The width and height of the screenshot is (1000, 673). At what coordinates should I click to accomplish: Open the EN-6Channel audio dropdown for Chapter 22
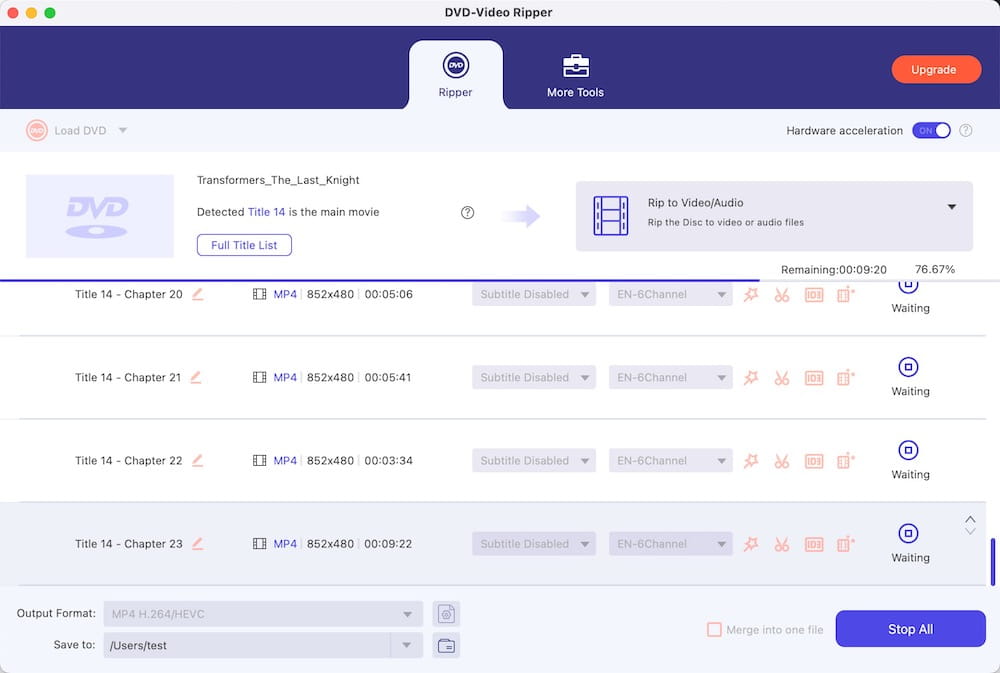pyautogui.click(x=670, y=461)
